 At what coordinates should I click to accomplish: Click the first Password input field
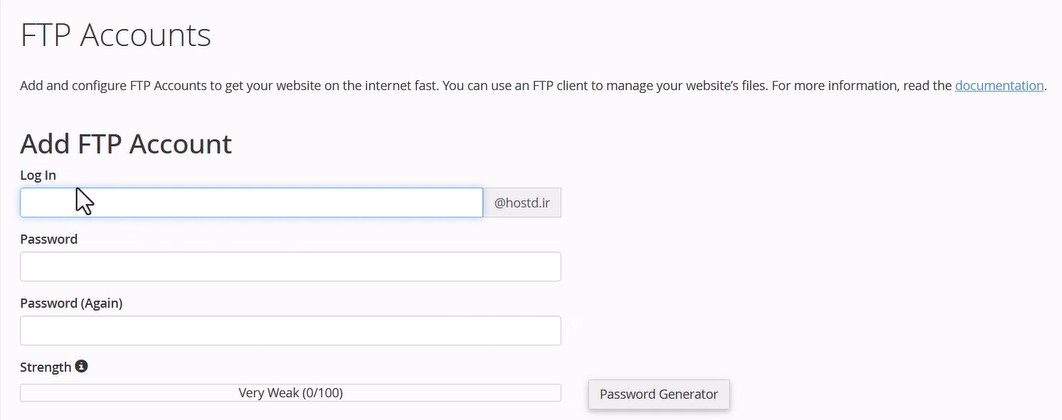click(290, 267)
